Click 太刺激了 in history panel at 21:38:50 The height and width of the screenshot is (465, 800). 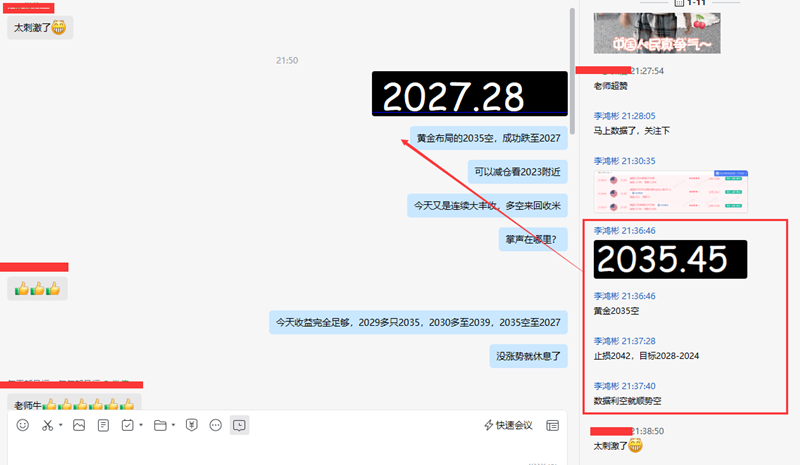pyautogui.click(x=617, y=446)
